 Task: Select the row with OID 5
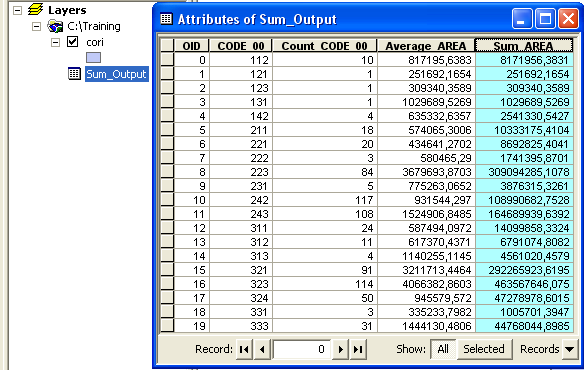coord(167,130)
